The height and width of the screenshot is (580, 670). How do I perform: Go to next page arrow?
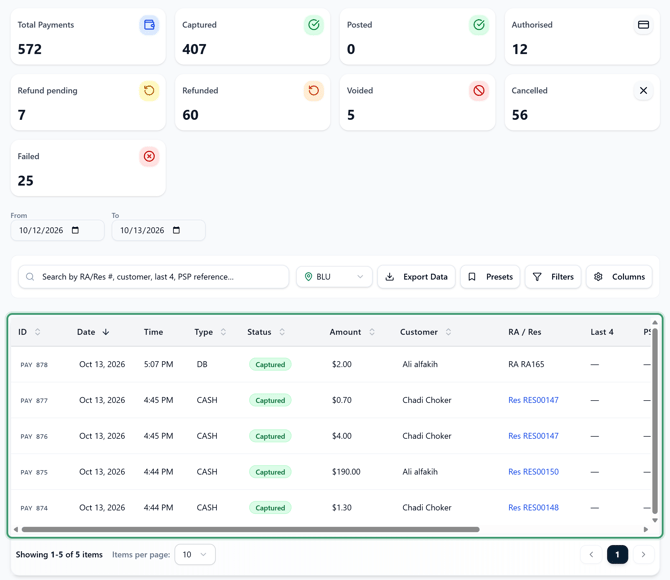coord(644,555)
